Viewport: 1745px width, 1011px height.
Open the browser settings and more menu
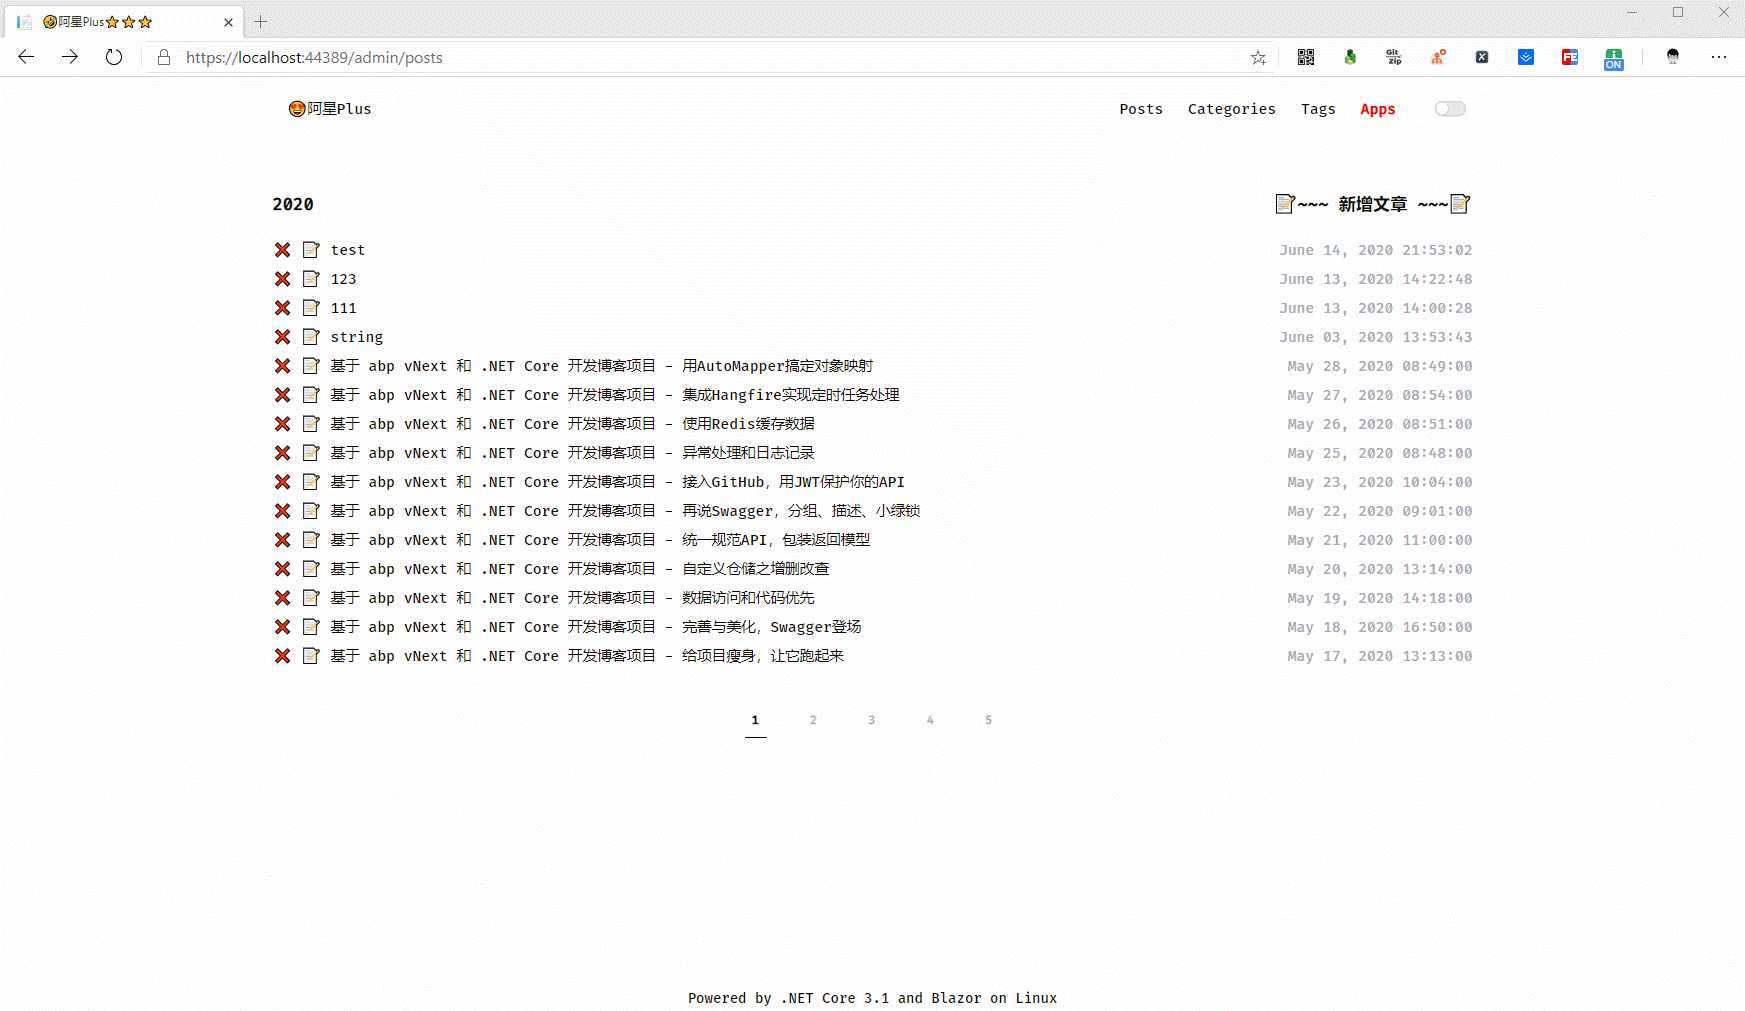point(1719,57)
